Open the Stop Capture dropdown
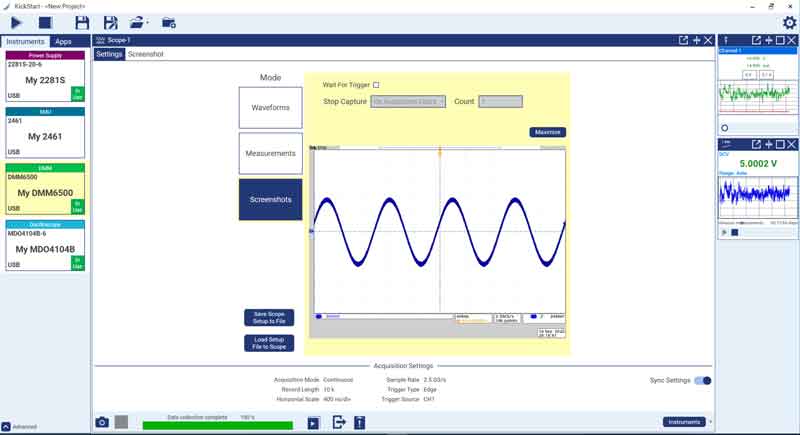The height and width of the screenshot is (435, 800). (408, 101)
